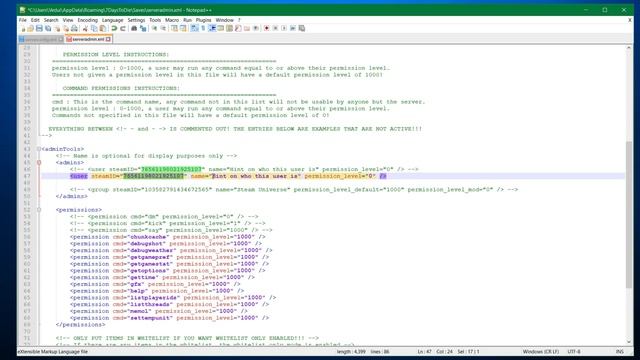Image resolution: width=640 pixels, height=360 pixels.
Task: Click the Print toolbar icon
Action: tap(74, 29)
